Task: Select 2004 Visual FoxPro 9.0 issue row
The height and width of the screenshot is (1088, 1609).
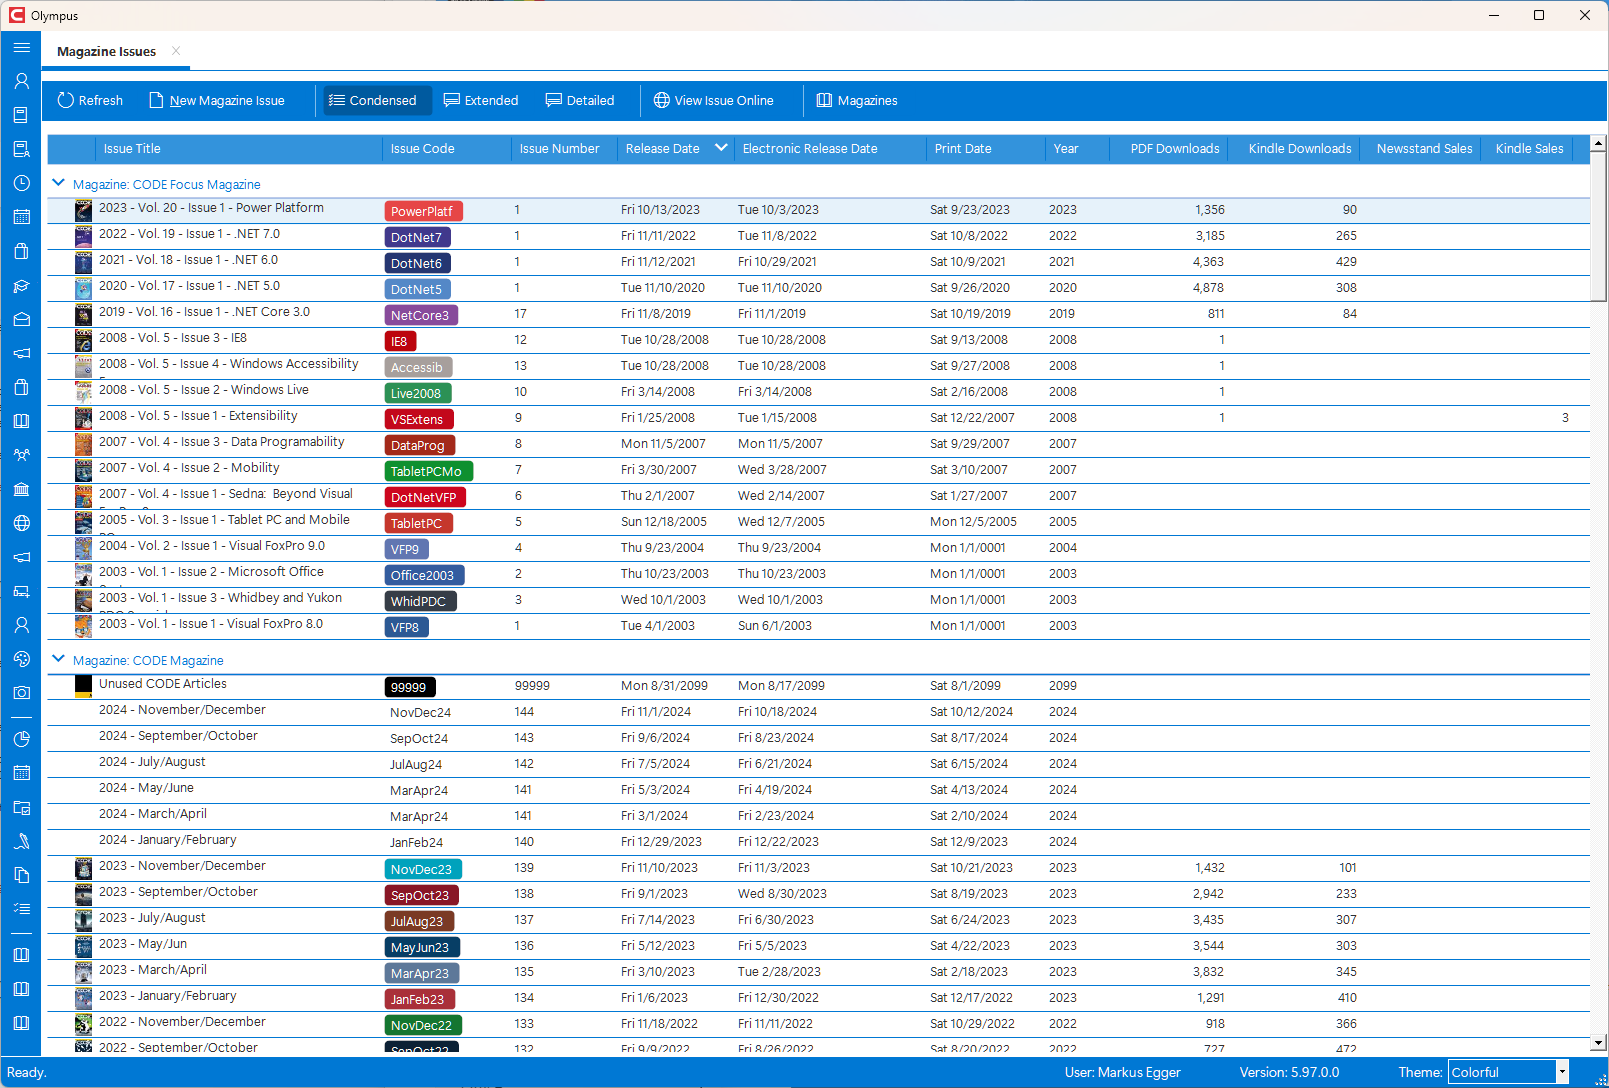Action: tap(818, 548)
